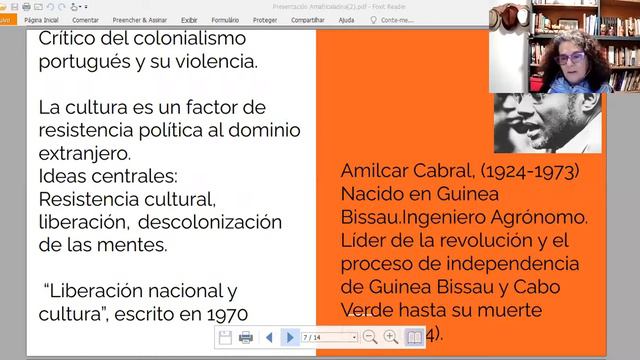Click the Conte-me search box

[x=397, y=20]
